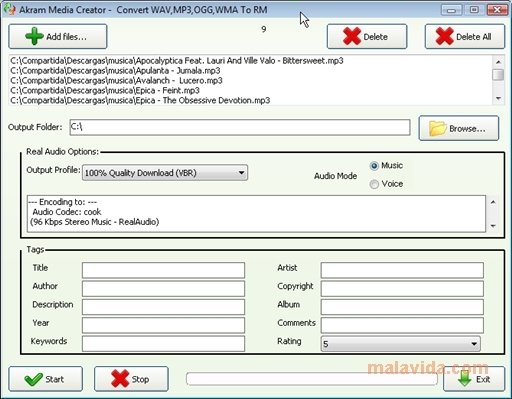The image size is (512, 399).
Task: Click the Keywords tag field
Action: [x=163, y=343]
